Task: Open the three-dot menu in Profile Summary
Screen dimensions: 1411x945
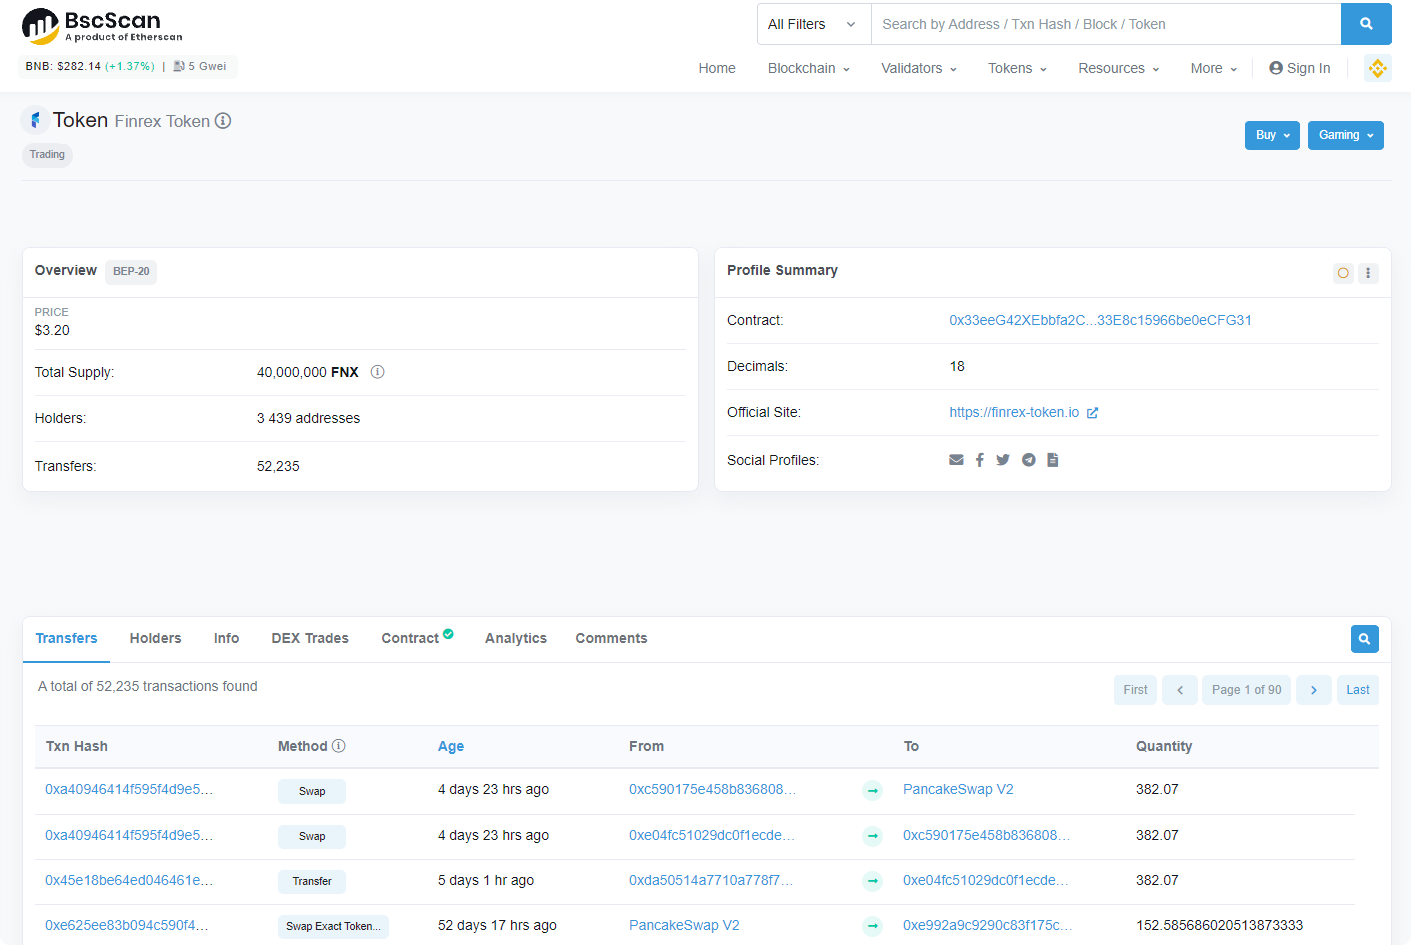Action: [1368, 273]
